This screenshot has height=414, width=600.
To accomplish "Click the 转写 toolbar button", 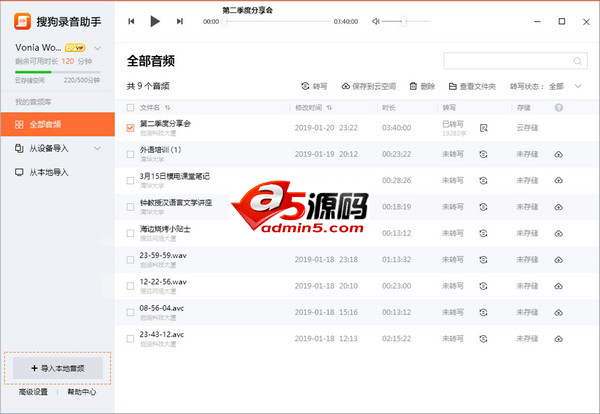I will pyautogui.click(x=314, y=86).
